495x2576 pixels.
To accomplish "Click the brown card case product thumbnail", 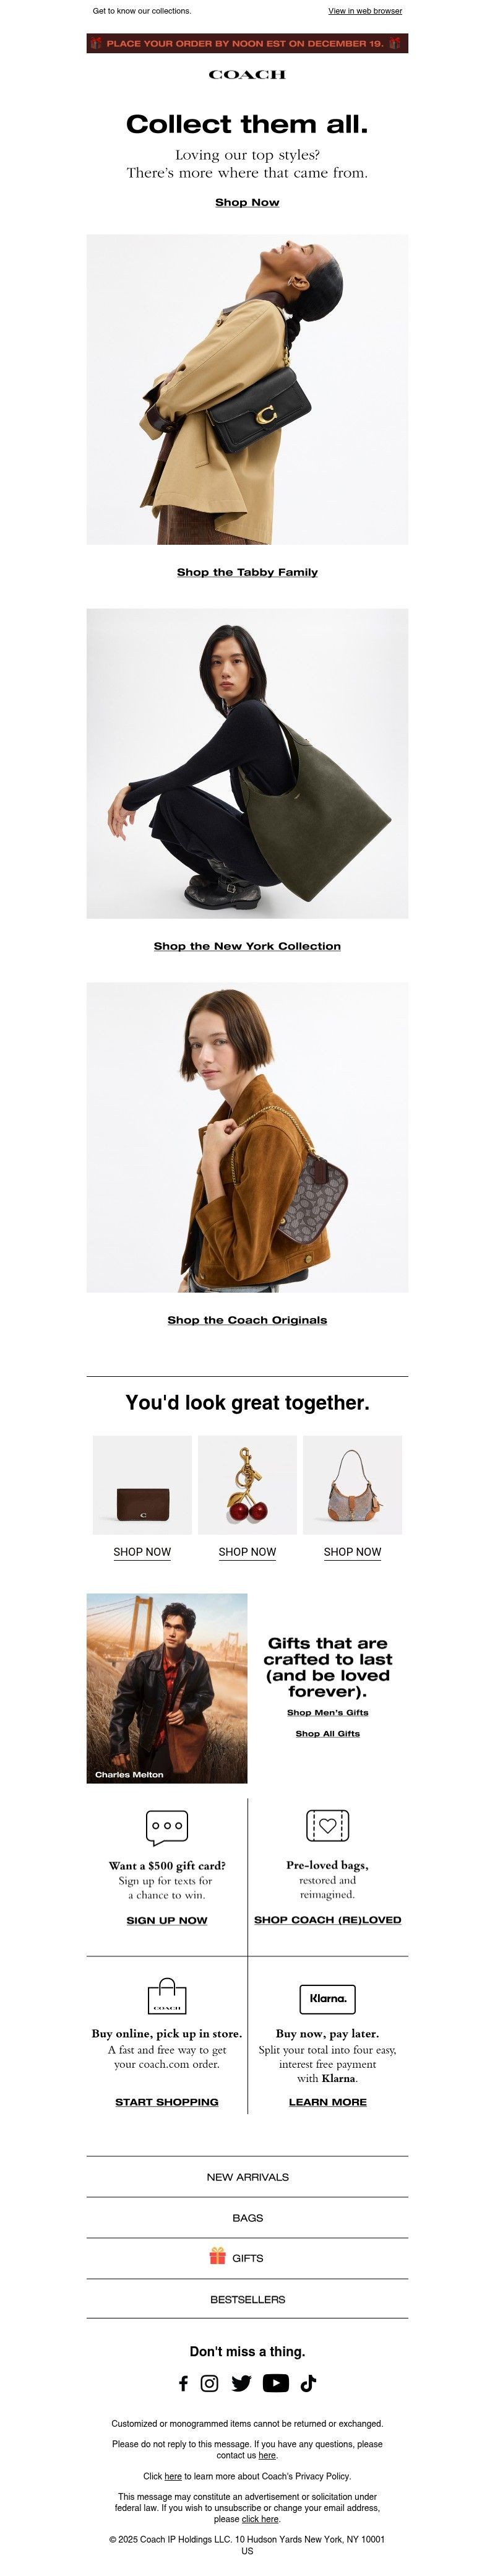I will tap(142, 1485).
